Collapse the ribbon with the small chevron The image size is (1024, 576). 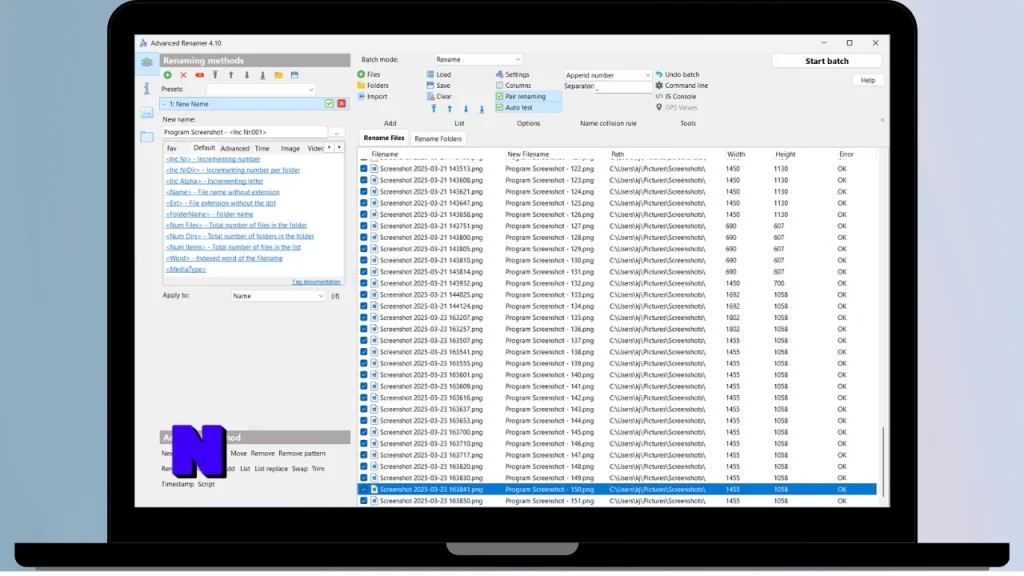[x=882, y=120]
